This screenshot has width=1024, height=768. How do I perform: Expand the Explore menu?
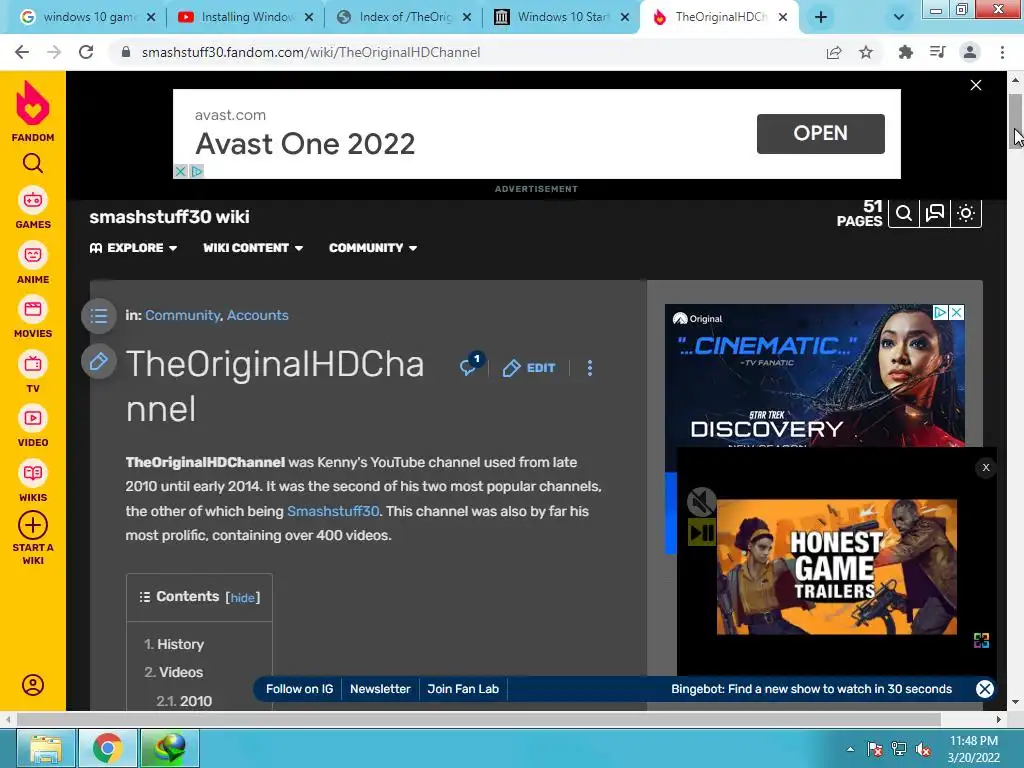click(133, 248)
